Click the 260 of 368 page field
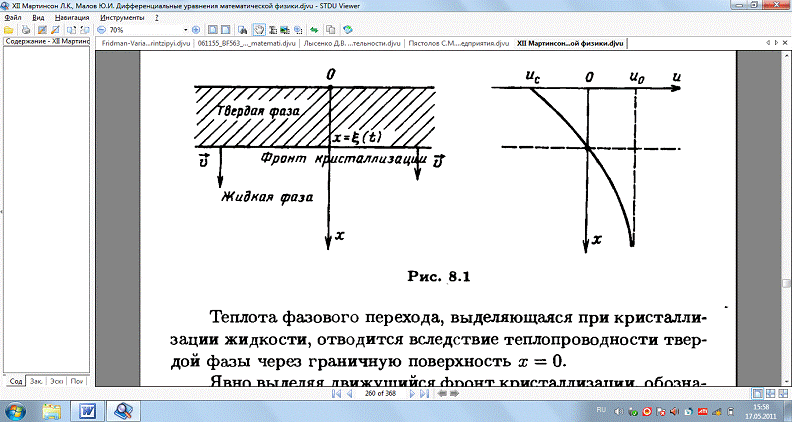Screen dimensions: 792x422 [x=380, y=393]
